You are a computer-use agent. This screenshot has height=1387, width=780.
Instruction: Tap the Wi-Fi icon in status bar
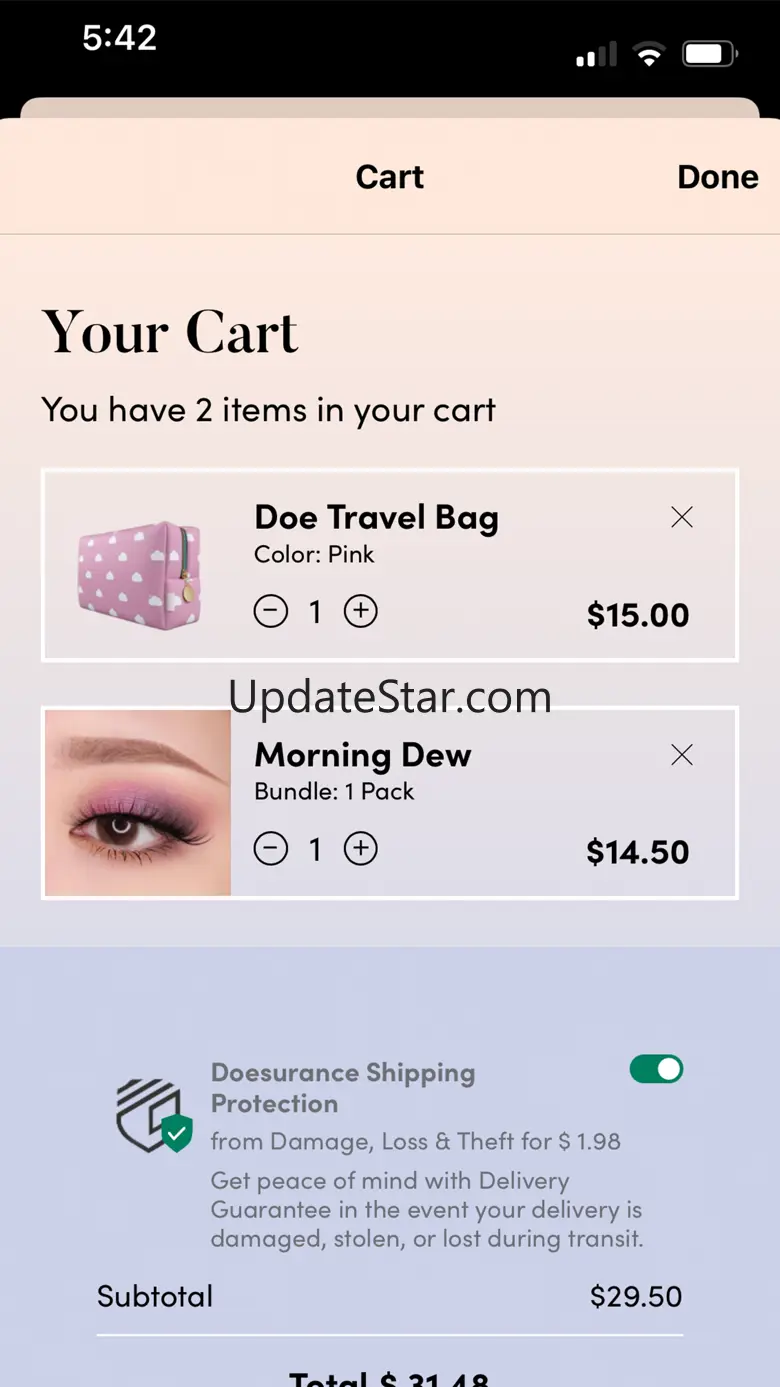point(649,55)
